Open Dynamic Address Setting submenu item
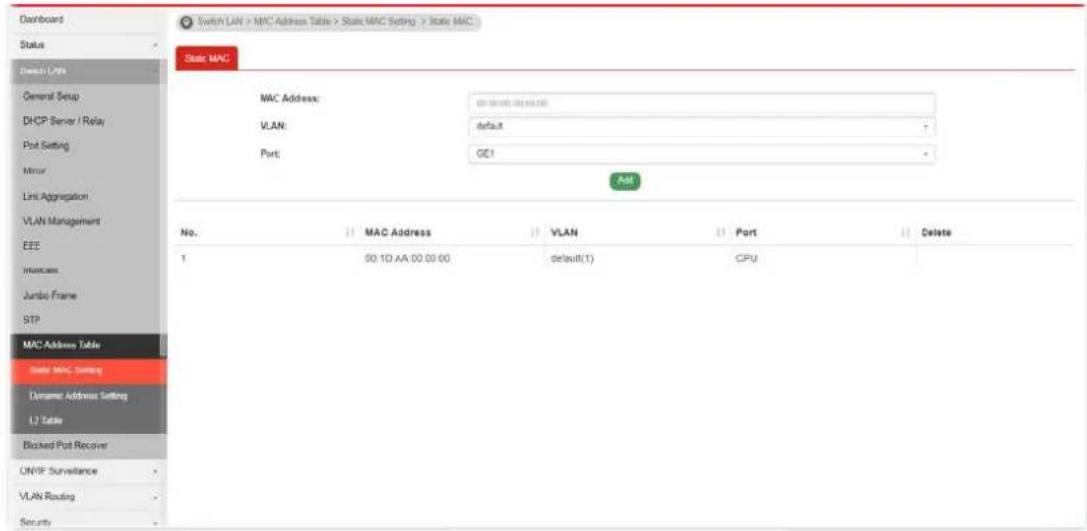 (89, 396)
